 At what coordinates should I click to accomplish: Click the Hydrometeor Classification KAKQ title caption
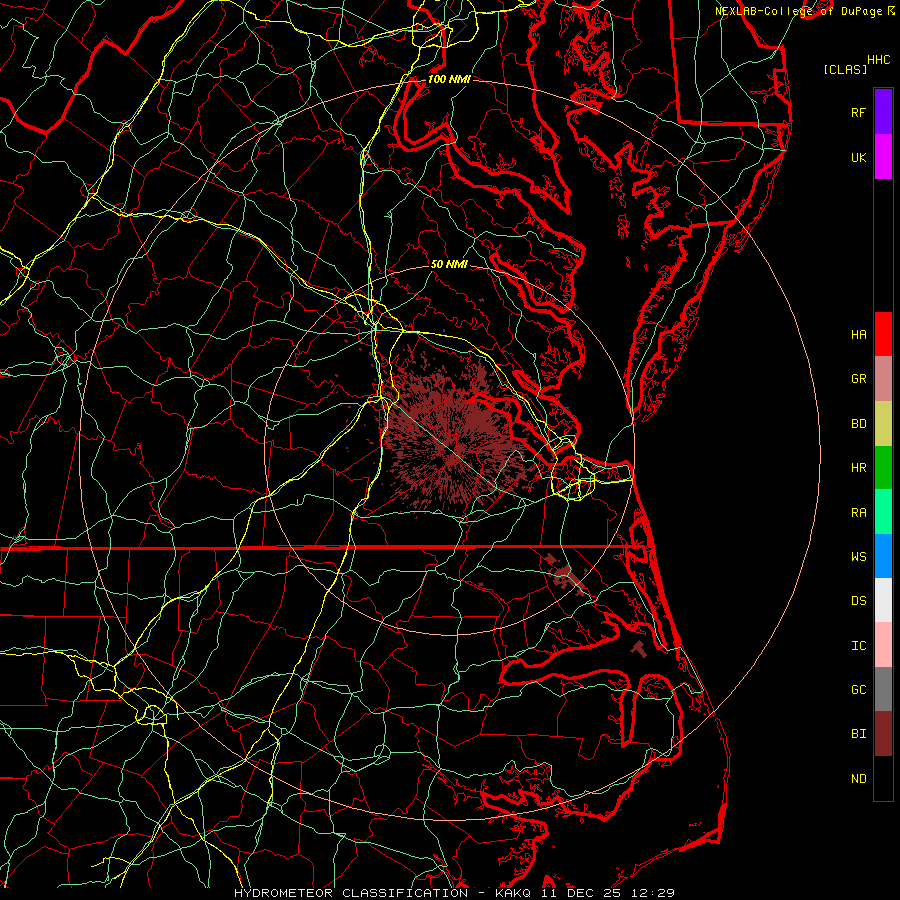454,893
